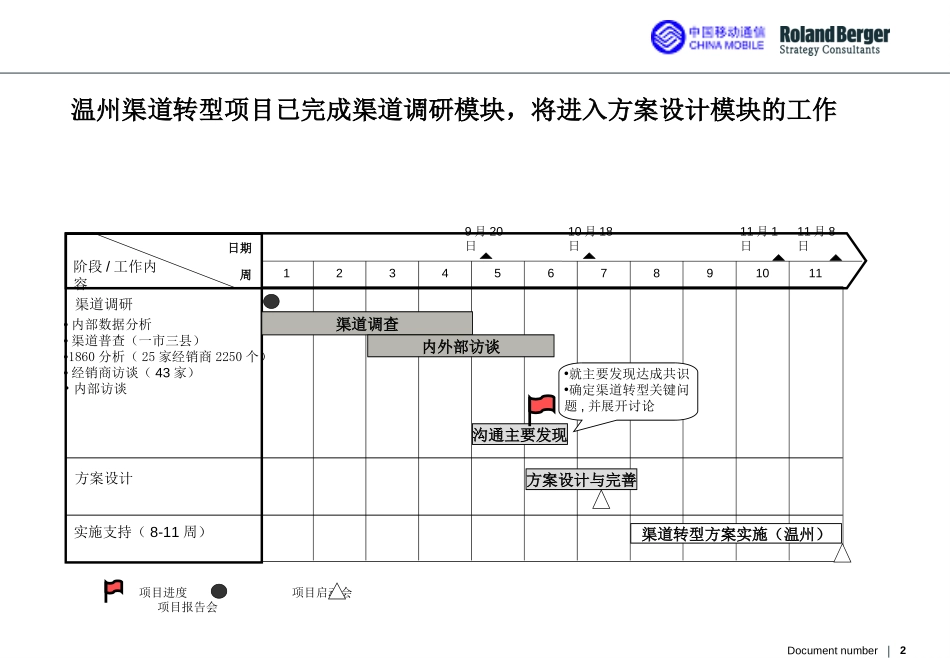
Task: Click the 渠道调研 phase label
Action: pos(104,304)
